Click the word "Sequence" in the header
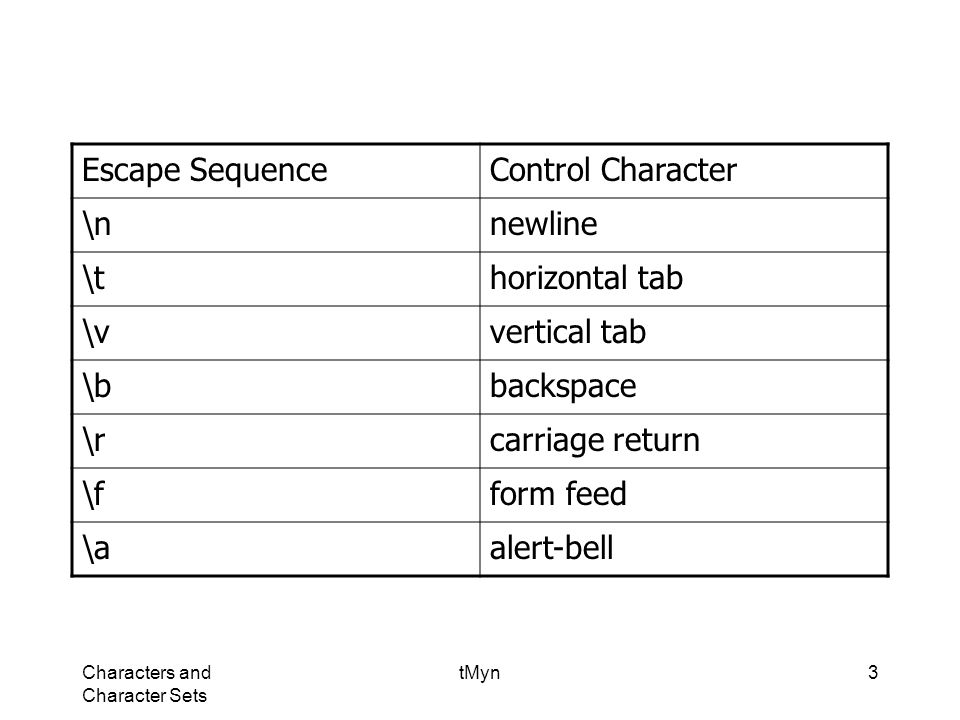 tap(258, 171)
